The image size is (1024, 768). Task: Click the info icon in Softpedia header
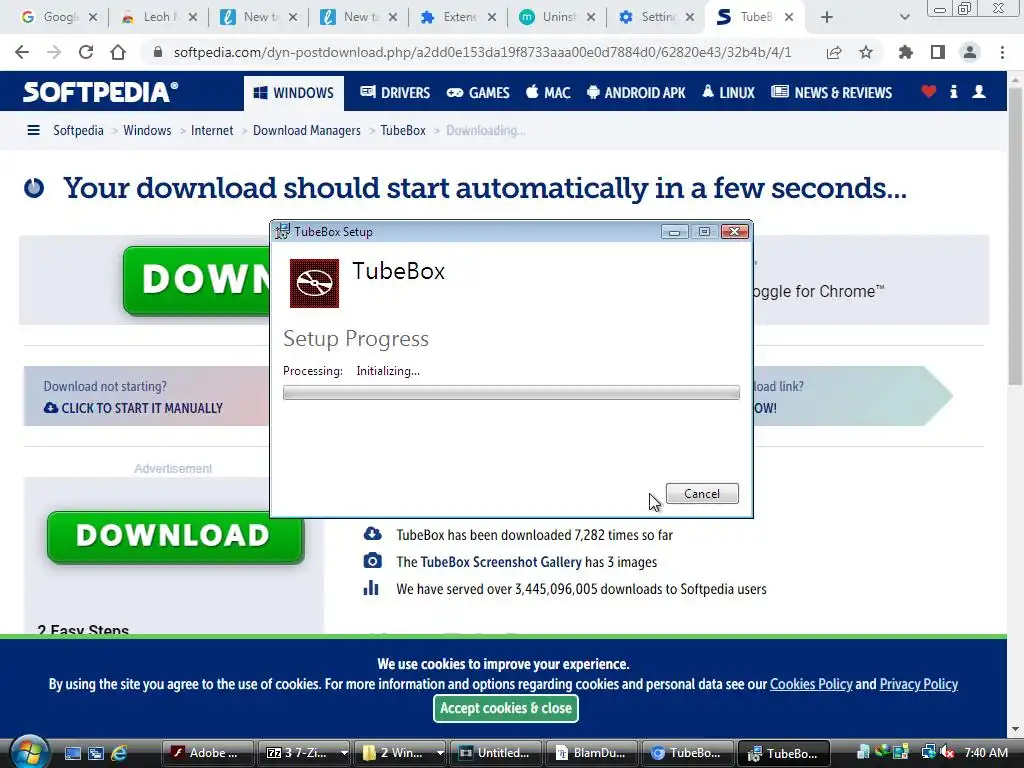[953, 91]
